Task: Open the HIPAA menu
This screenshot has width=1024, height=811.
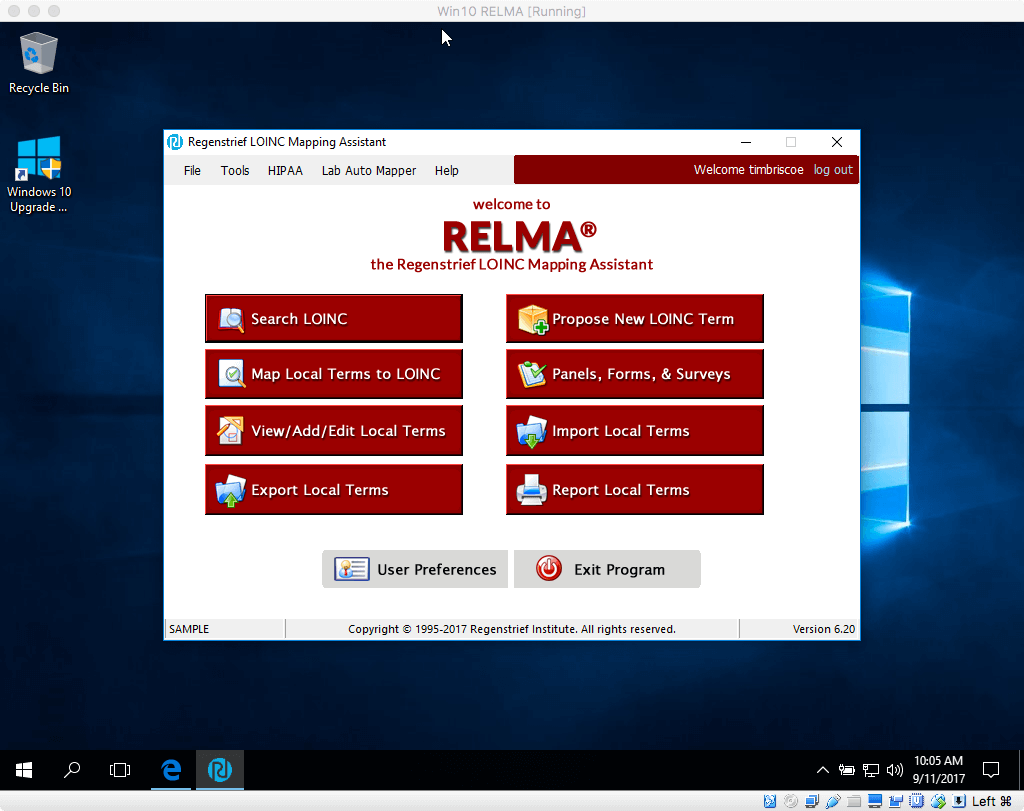Action: point(285,170)
